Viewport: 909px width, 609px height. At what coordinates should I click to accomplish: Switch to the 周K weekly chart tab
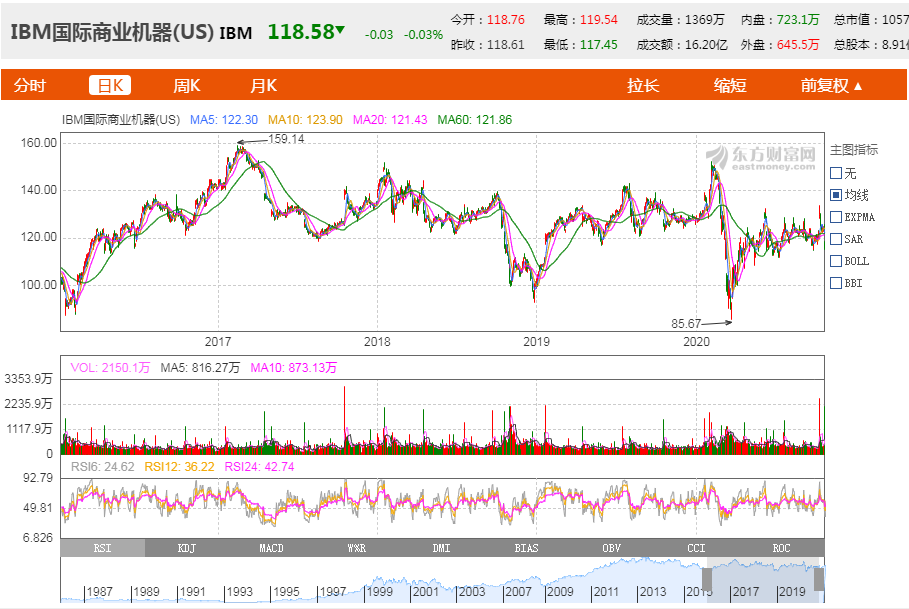tap(188, 85)
